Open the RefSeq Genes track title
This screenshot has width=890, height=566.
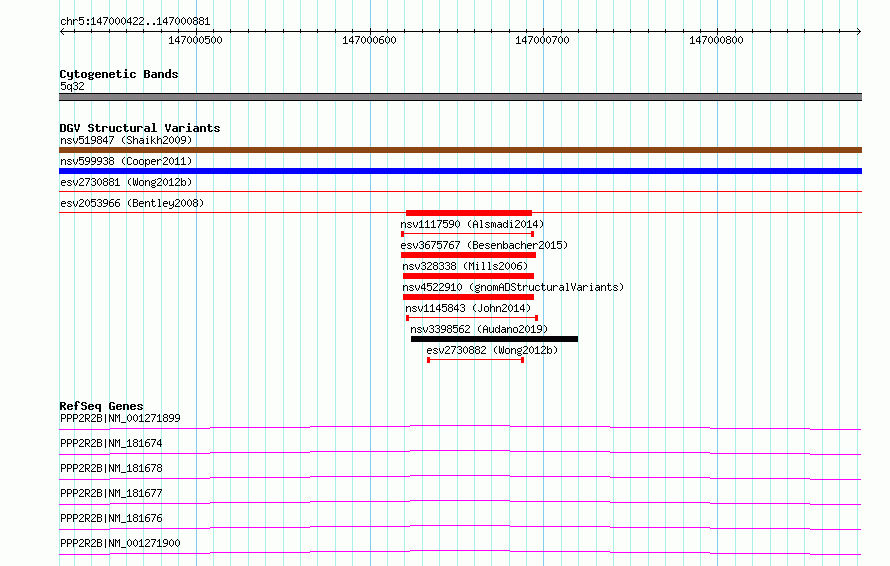click(101, 406)
